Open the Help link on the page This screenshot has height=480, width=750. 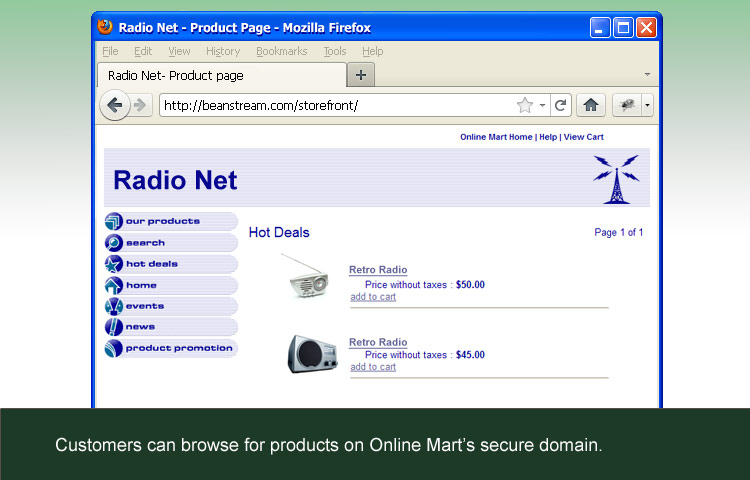548,137
